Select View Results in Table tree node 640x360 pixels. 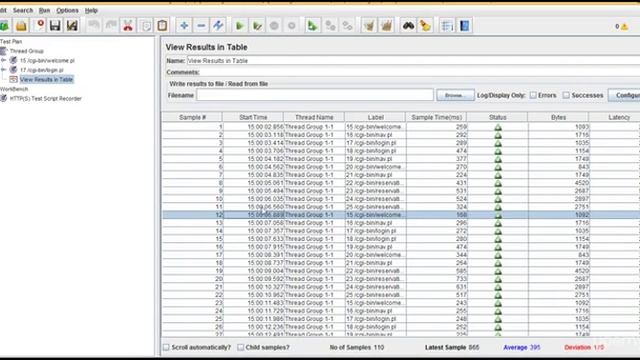[x=46, y=79]
